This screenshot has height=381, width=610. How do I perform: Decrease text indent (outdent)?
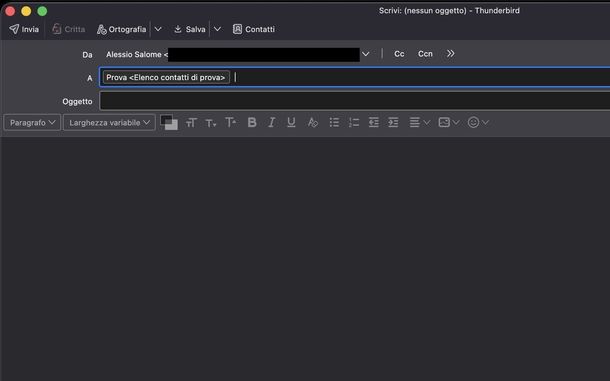click(x=373, y=123)
